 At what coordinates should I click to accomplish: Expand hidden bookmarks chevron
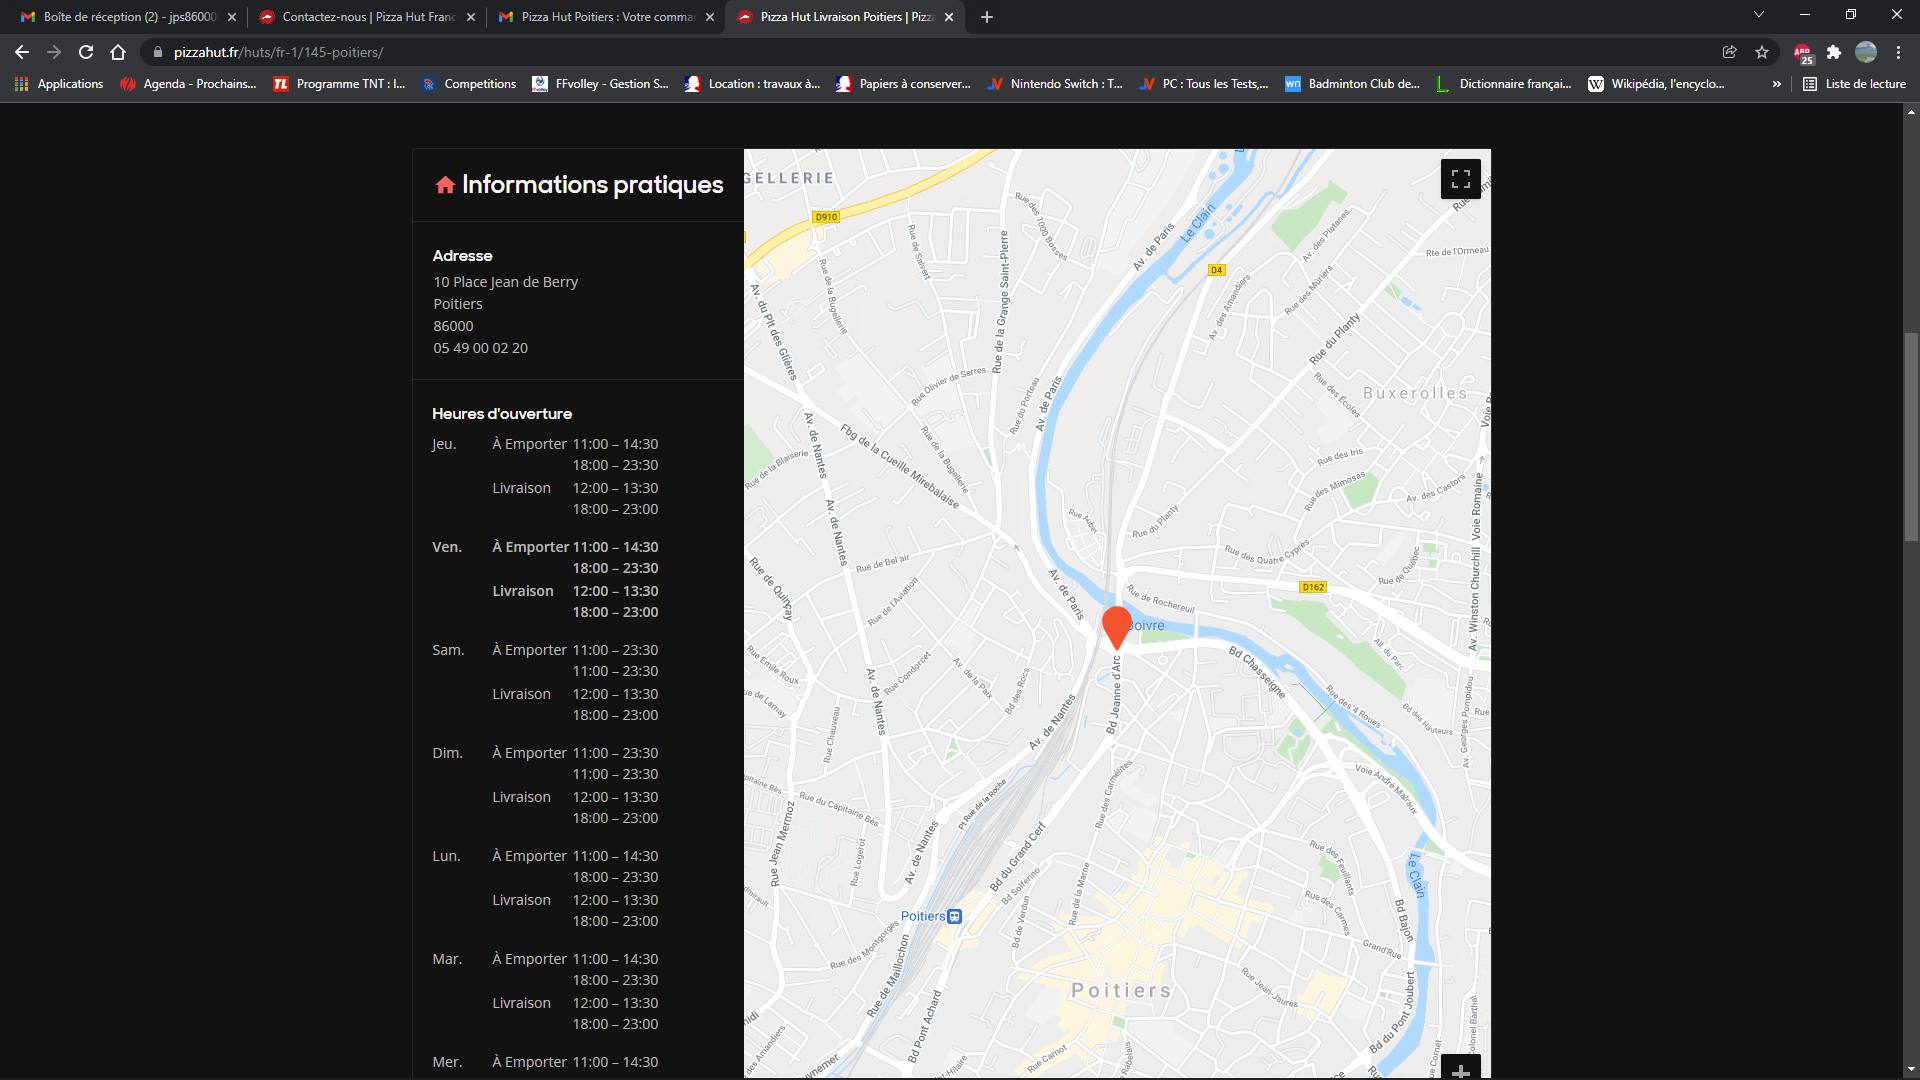click(1776, 84)
